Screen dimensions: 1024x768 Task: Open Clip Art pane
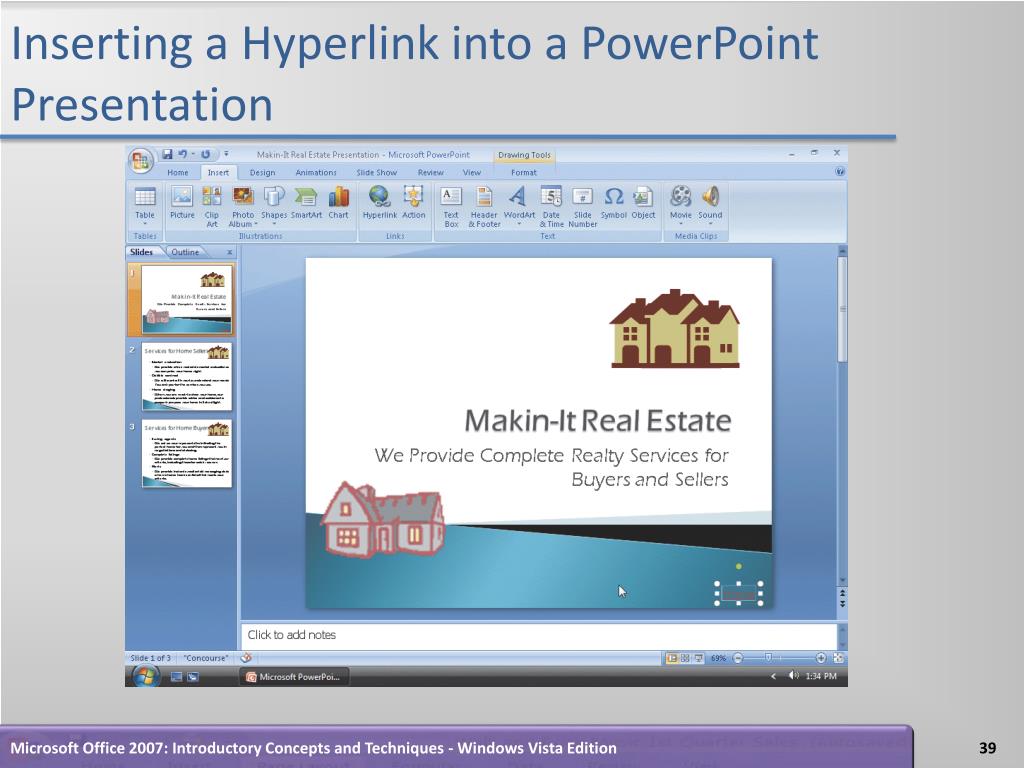(x=212, y=206)
